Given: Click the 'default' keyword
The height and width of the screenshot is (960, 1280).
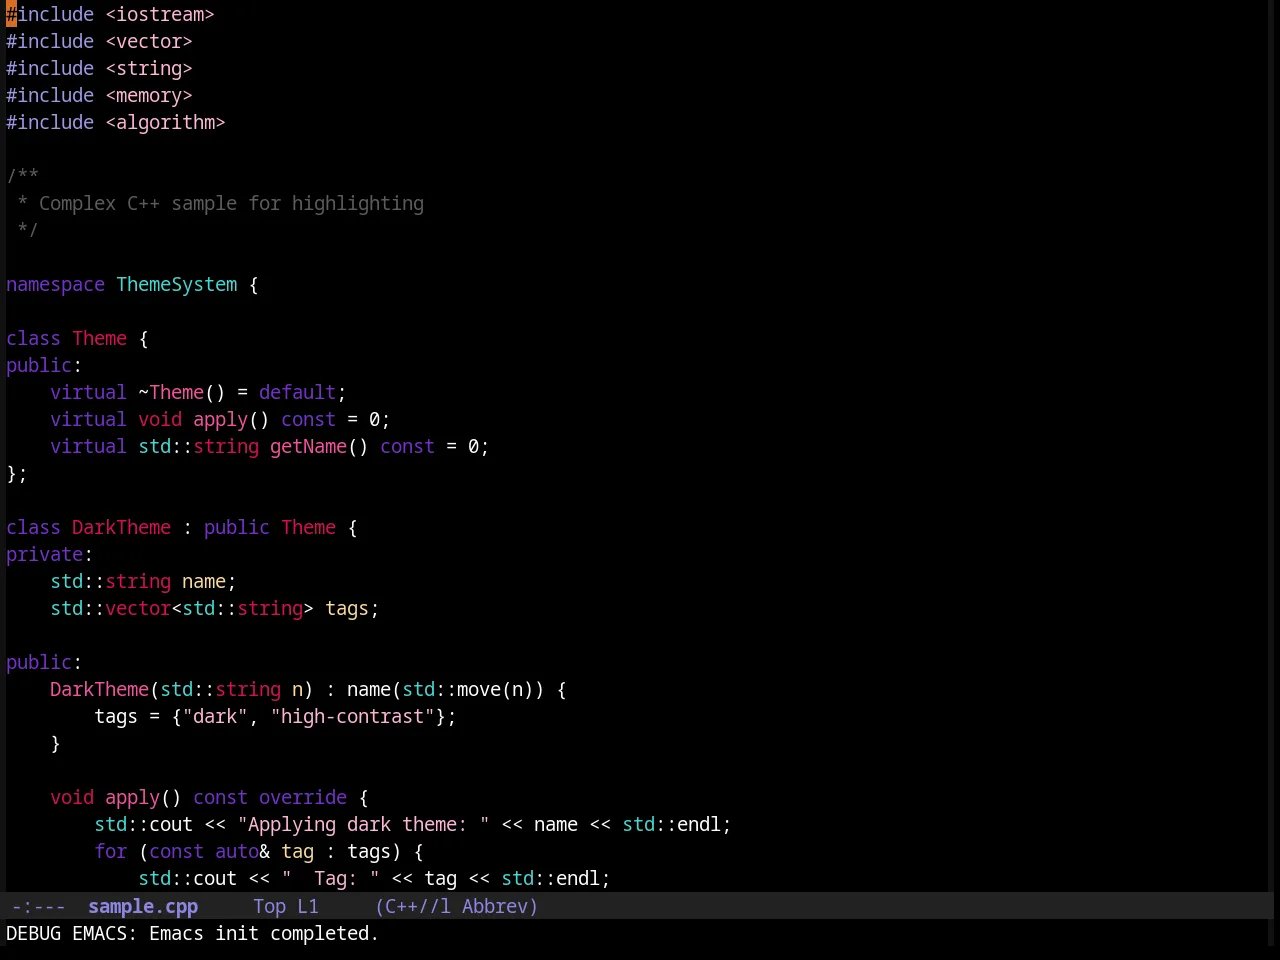Looking at the screenshot, I should [297, 393].
